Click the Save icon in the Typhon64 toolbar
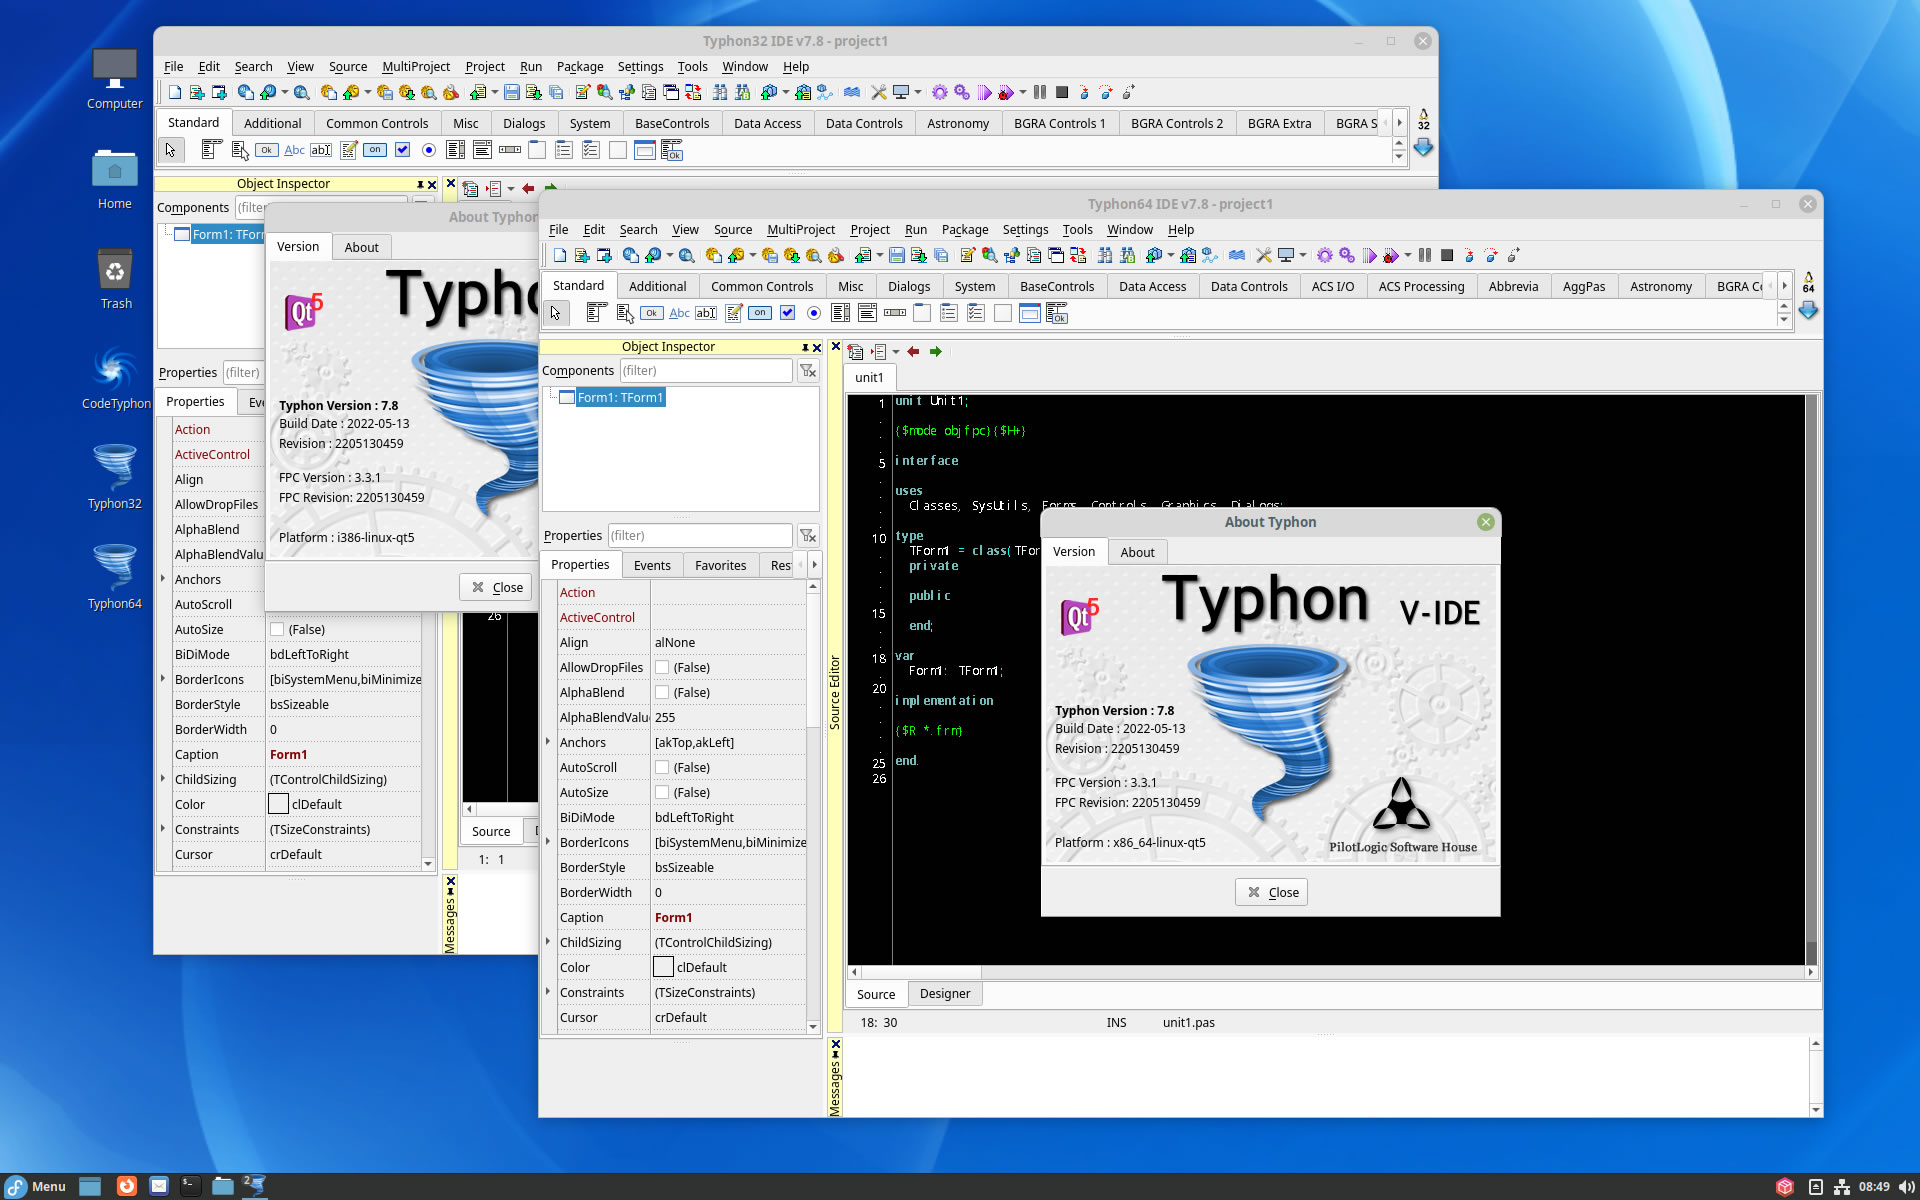The width and height of the screenshot is (1920, 1200). (897, 255)
